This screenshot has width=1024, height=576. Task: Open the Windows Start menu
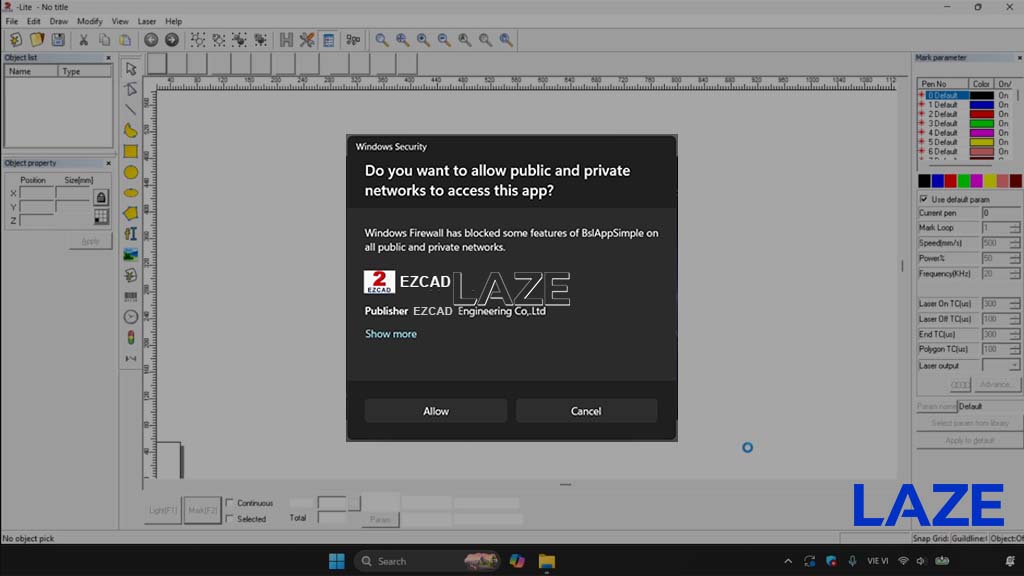pyautogui.click(x=337, y=561)
